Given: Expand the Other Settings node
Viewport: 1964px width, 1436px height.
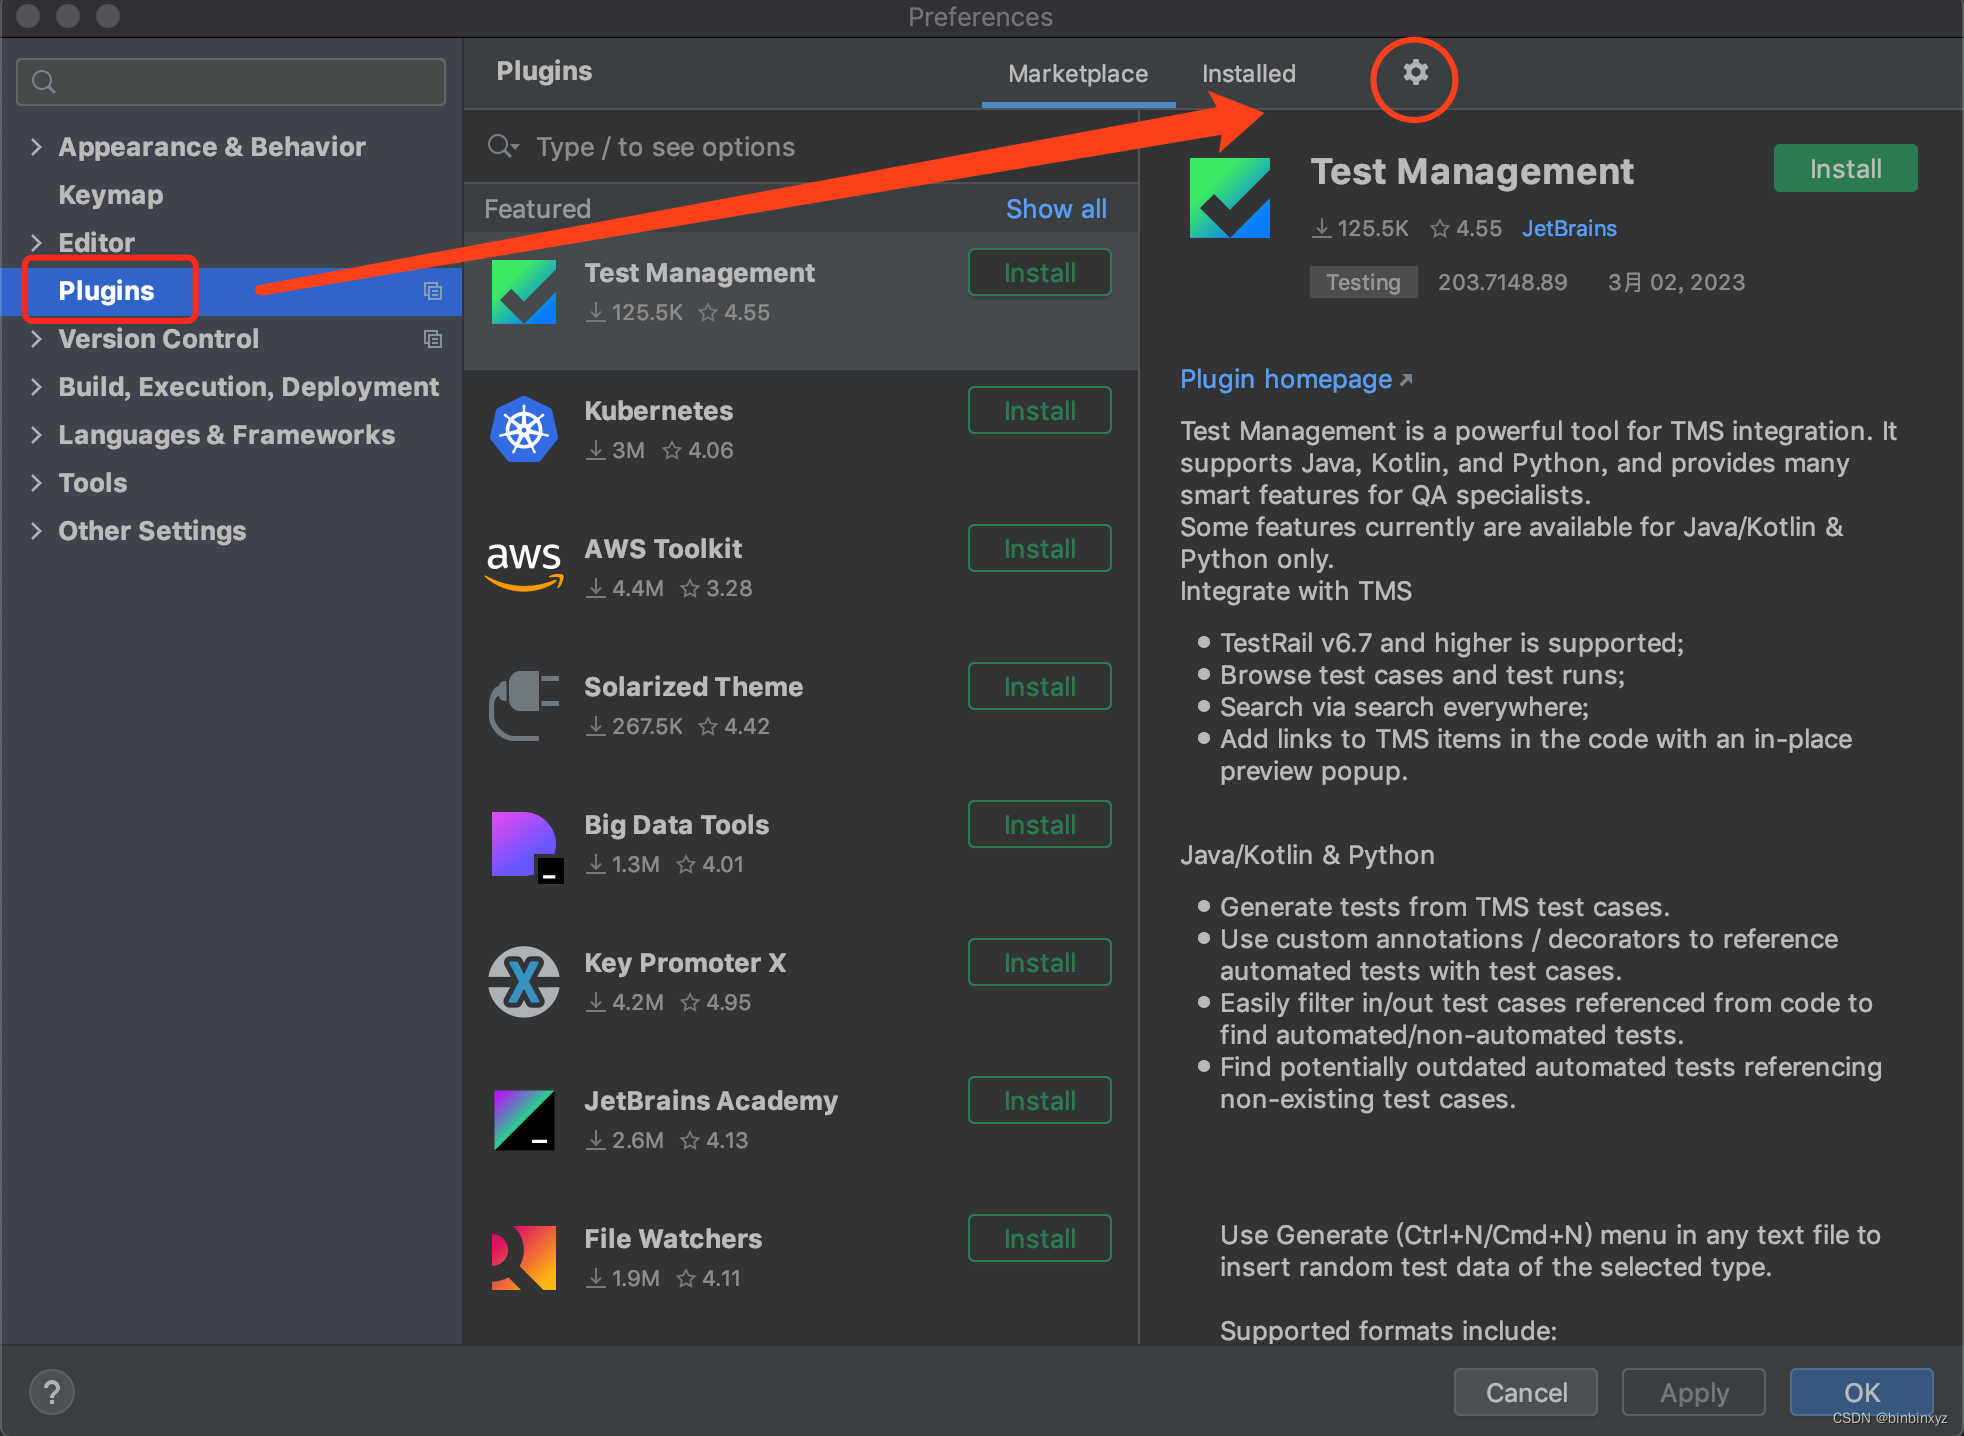Looking at the screenshot, I should point(36,531).
